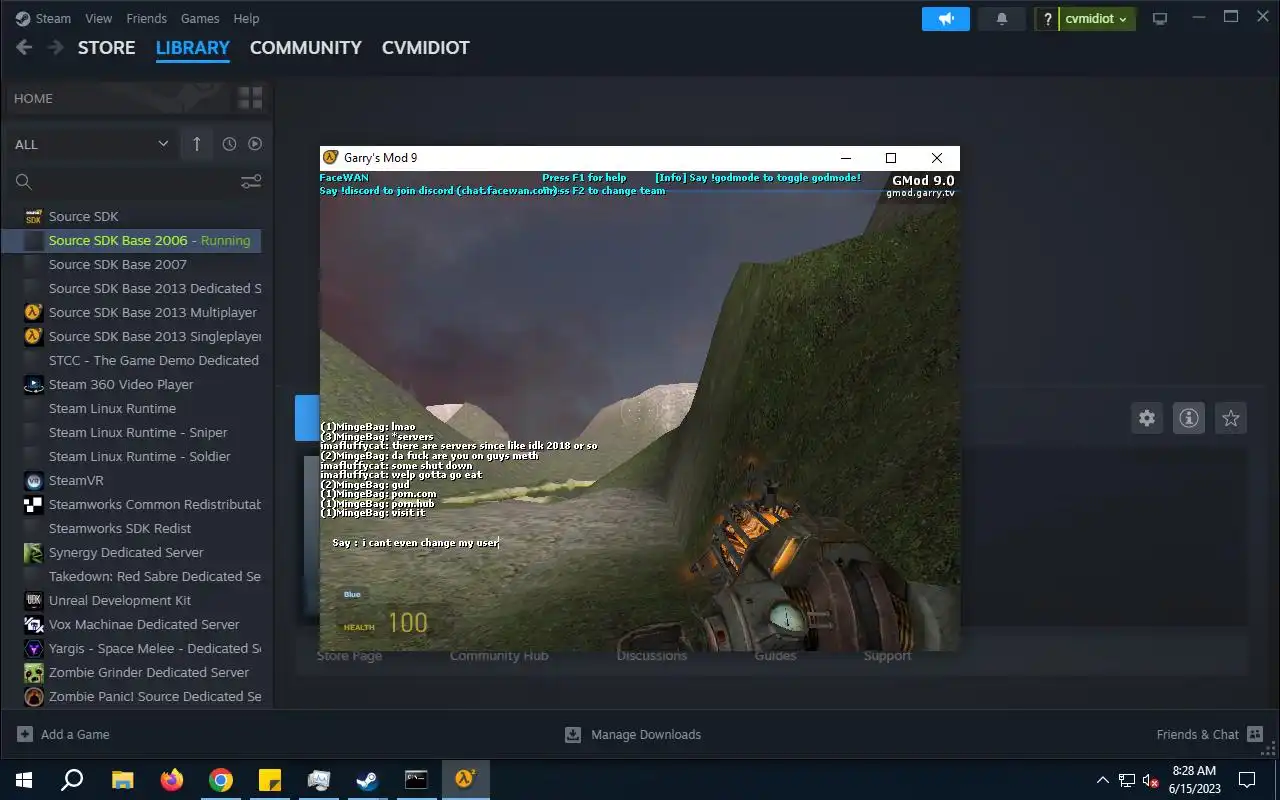Switch to the LIBRARY tab
This screenshot has height=800, width=1280.
pyautogui.click(x=193, y=47)
